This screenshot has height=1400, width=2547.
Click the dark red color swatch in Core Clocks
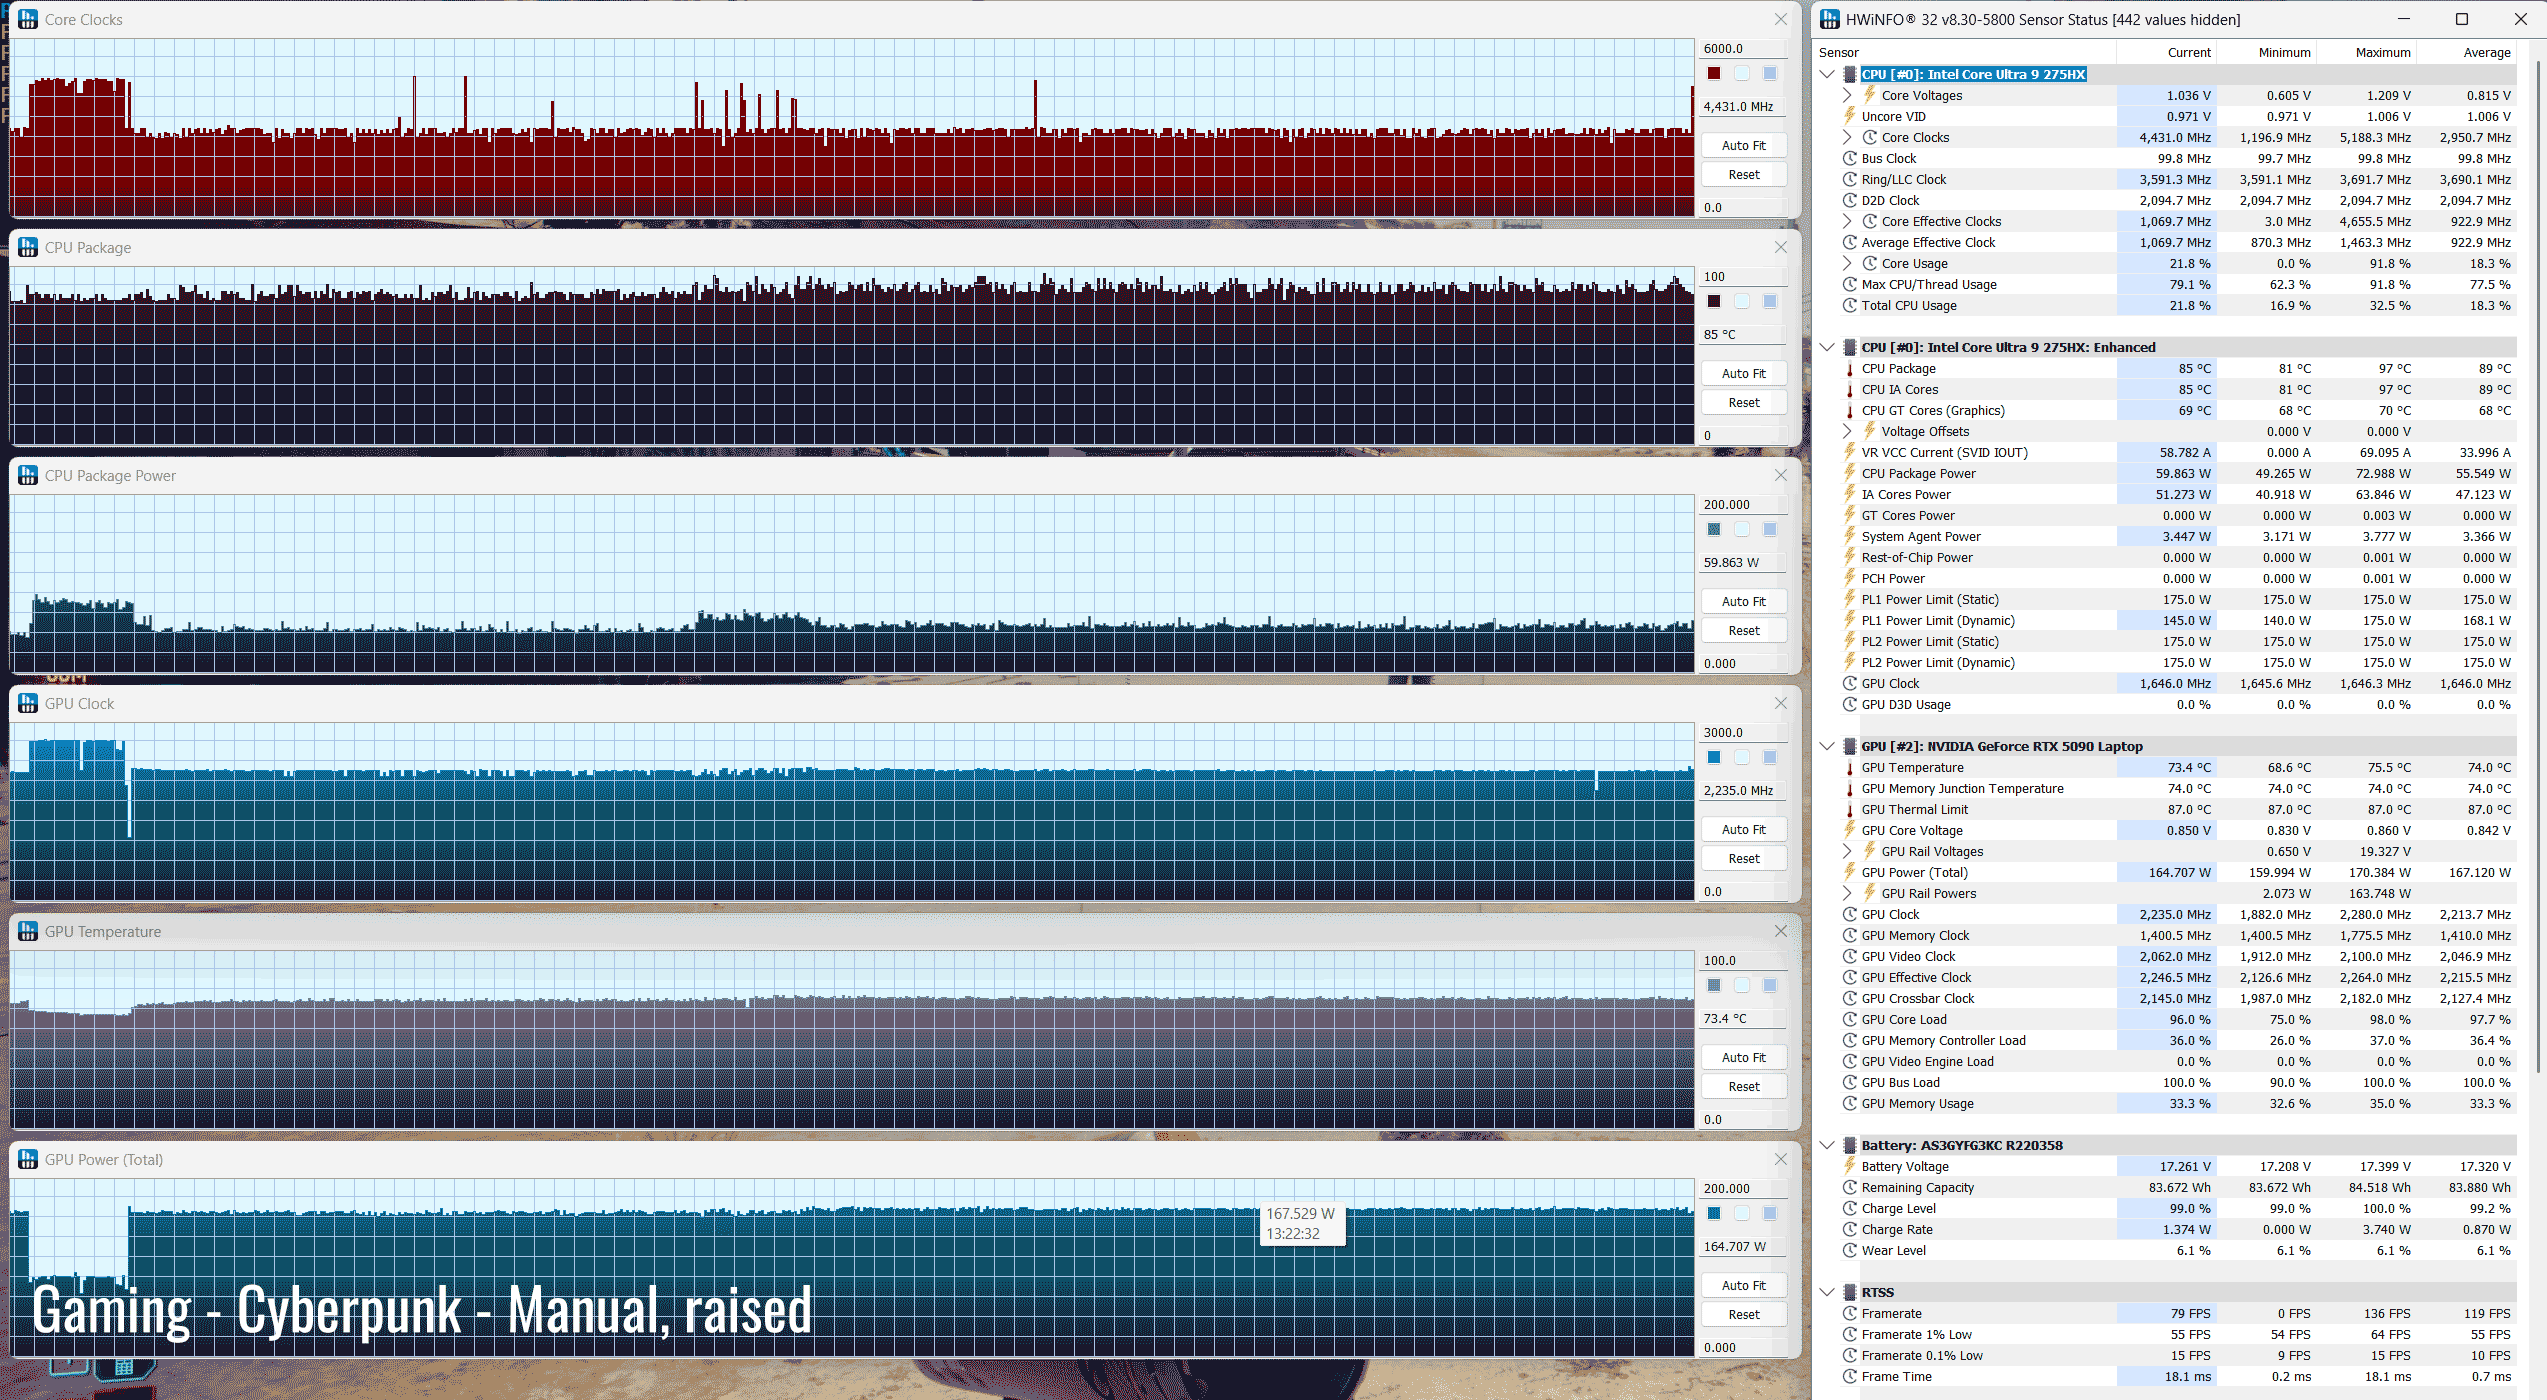click(x=1714, y=73)
